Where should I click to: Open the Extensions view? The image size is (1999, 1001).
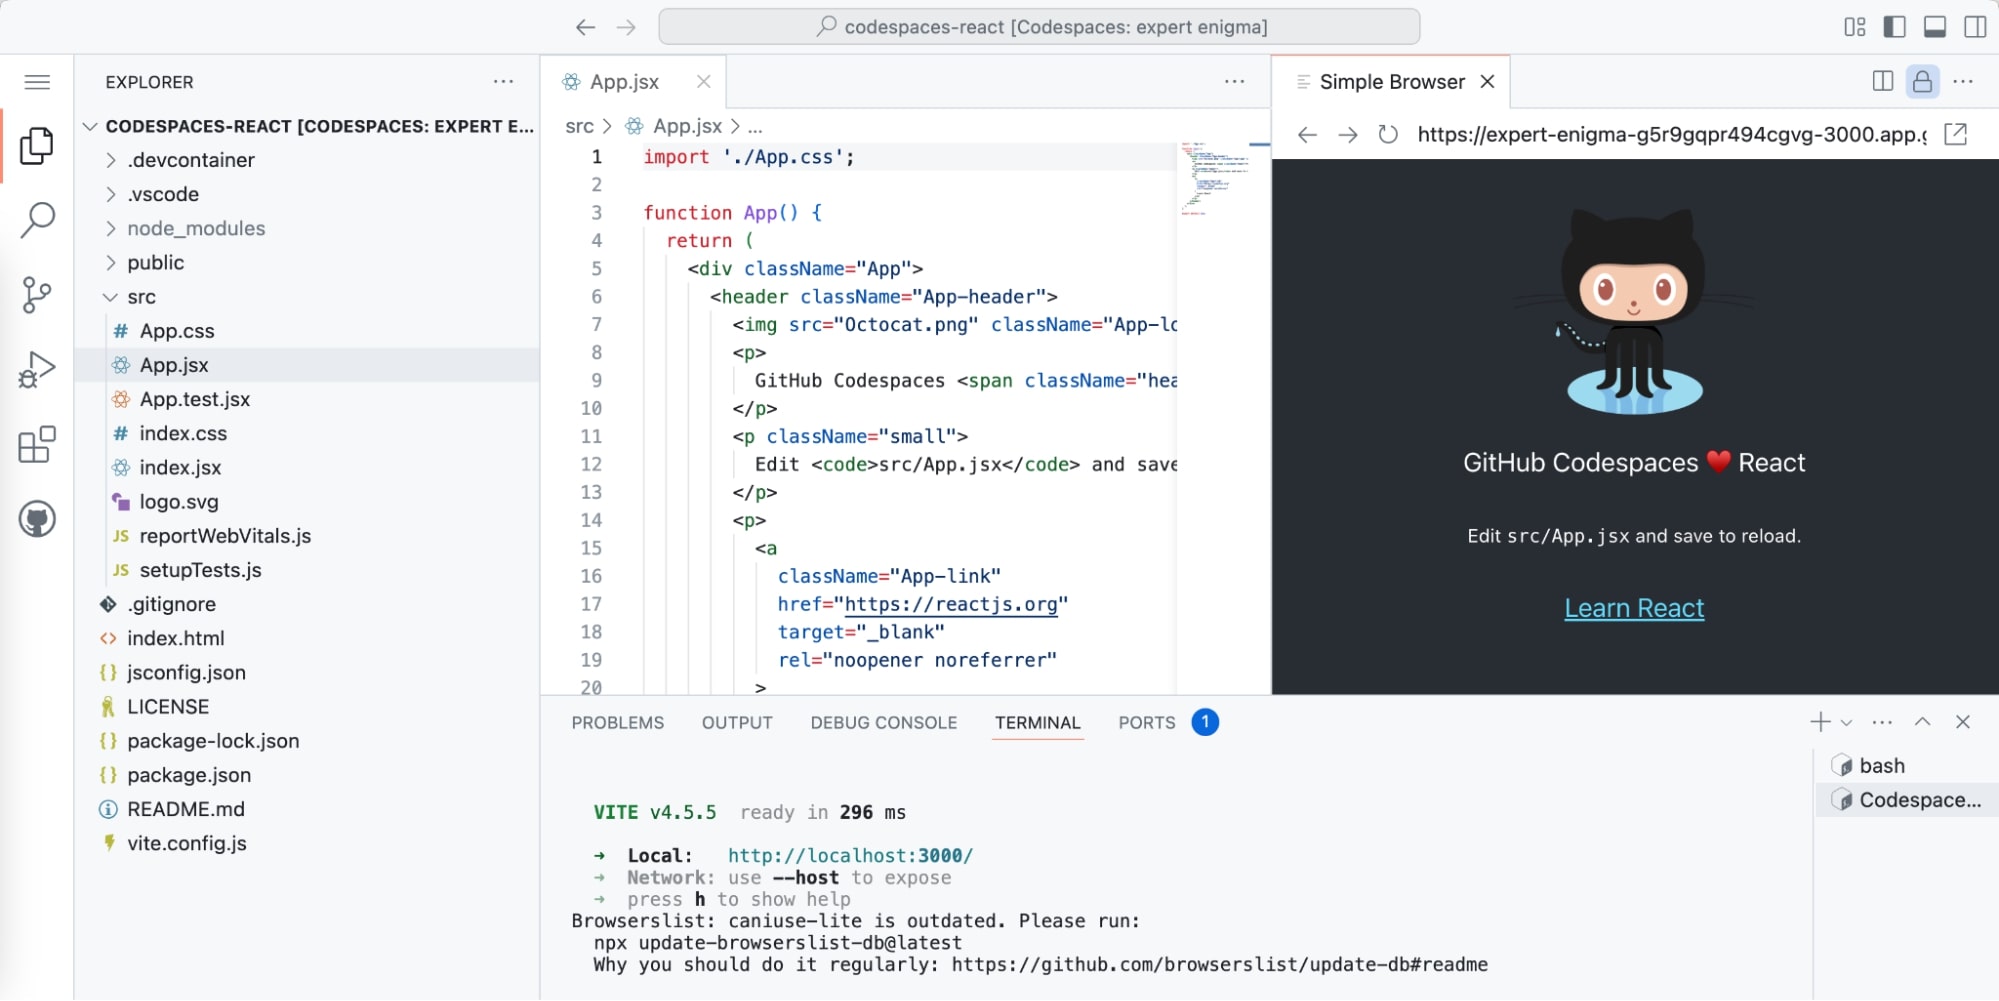coord(37,445)
